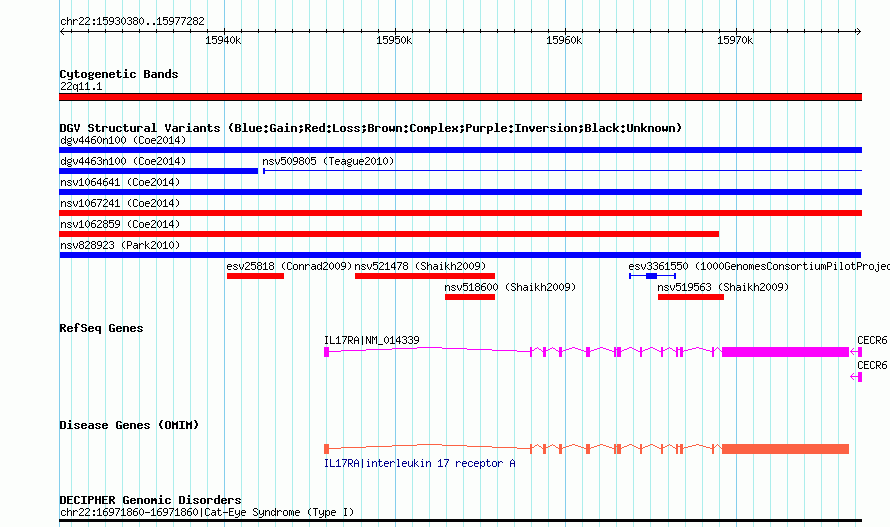Click the Disease Genes (OMIM) track title
Image resolution: width=890 pixels, height=527 pixels.
[129, 425]
